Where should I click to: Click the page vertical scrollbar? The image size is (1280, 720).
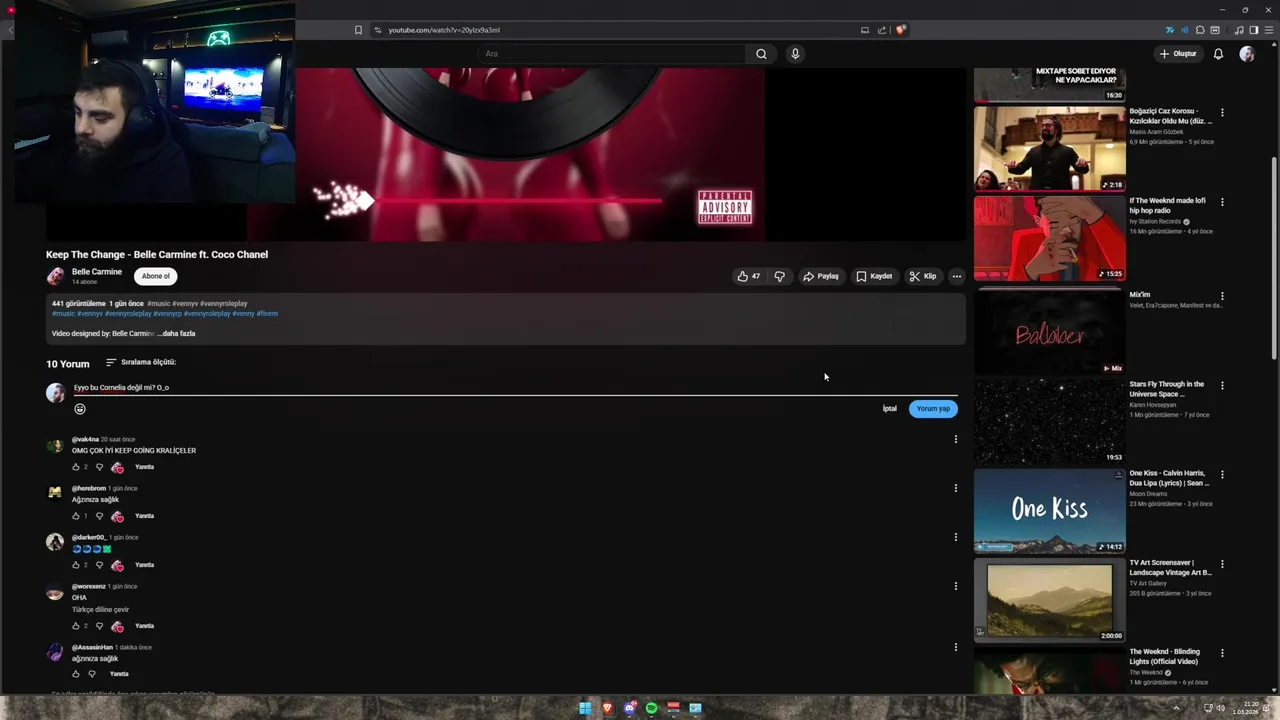point(1274,258)
